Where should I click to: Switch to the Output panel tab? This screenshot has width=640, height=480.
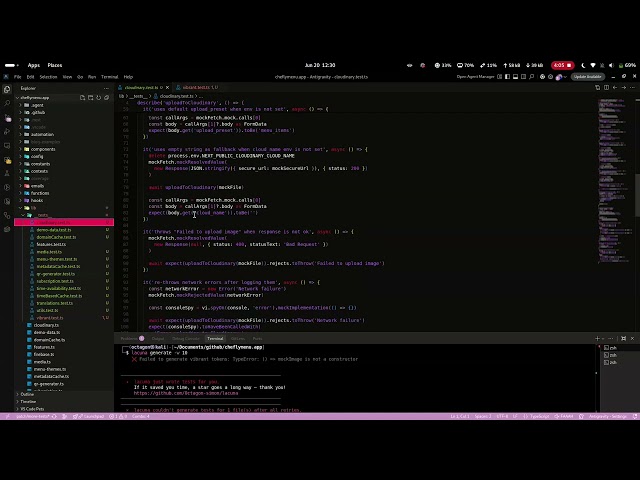pos(158,338)
